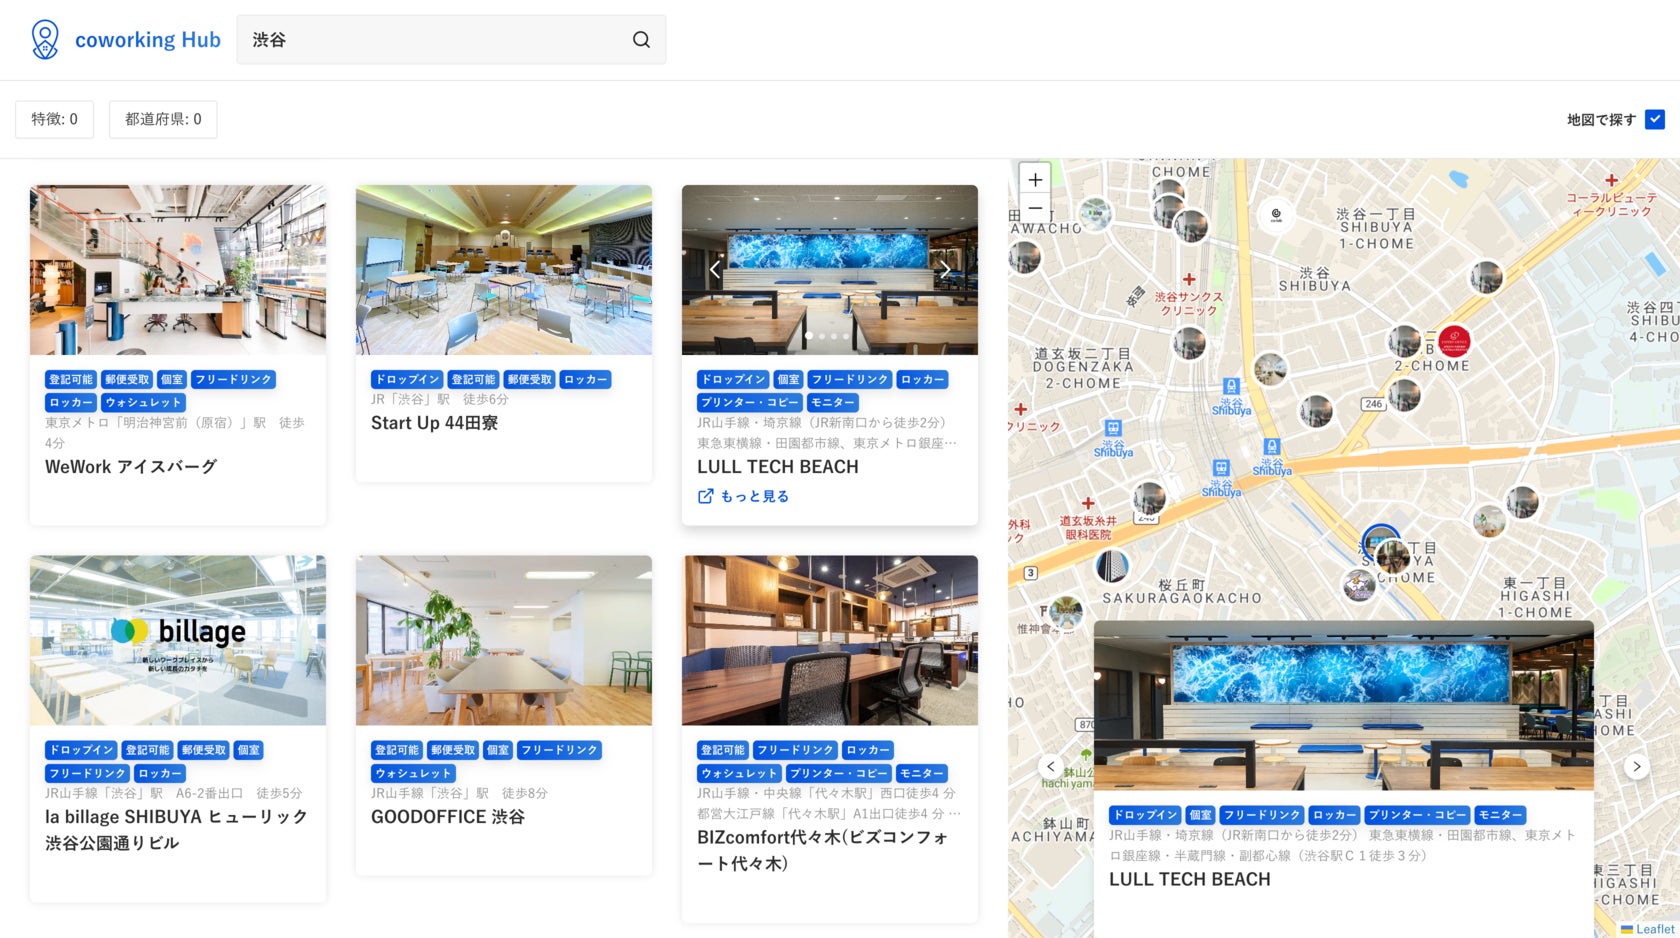This screenshot has height=938, width=1680.
Task: Select the WeWork アイスバーグ title
Action: [131, 467]
